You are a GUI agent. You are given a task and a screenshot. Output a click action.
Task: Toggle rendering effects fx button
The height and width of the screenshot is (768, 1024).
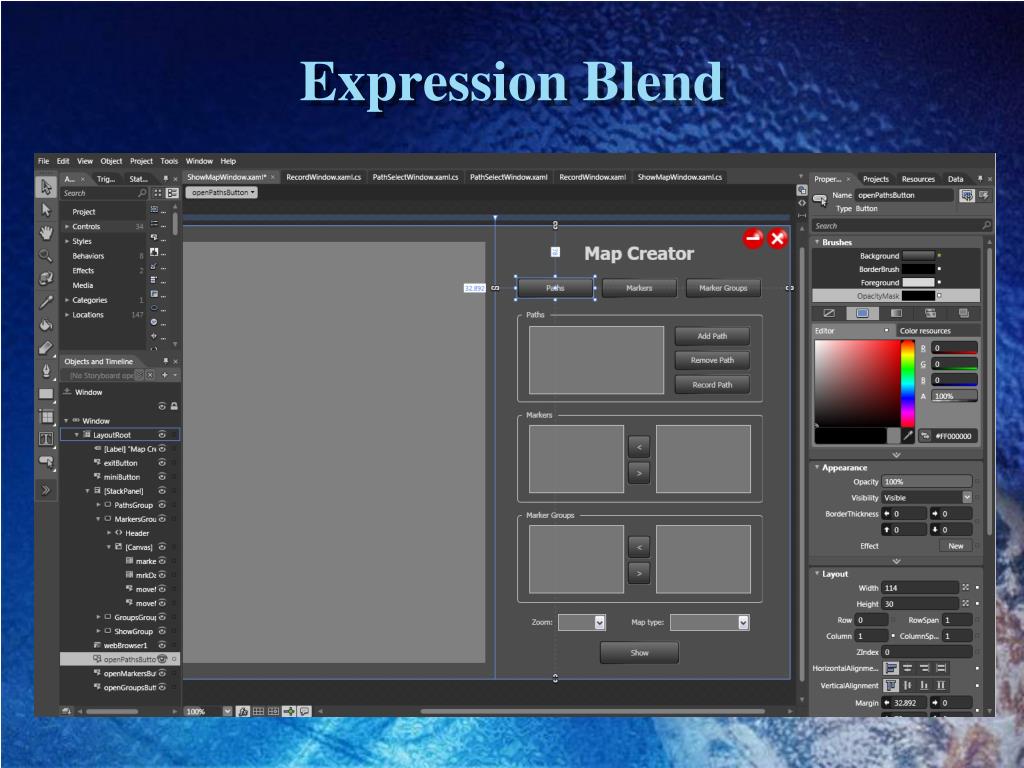(243, 711)
